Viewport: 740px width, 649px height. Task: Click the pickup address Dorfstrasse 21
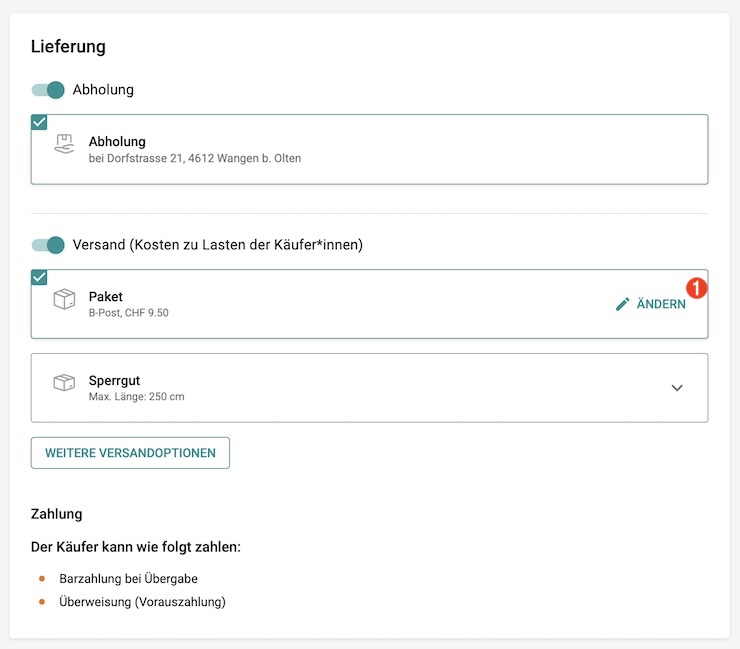pos(194,158)
